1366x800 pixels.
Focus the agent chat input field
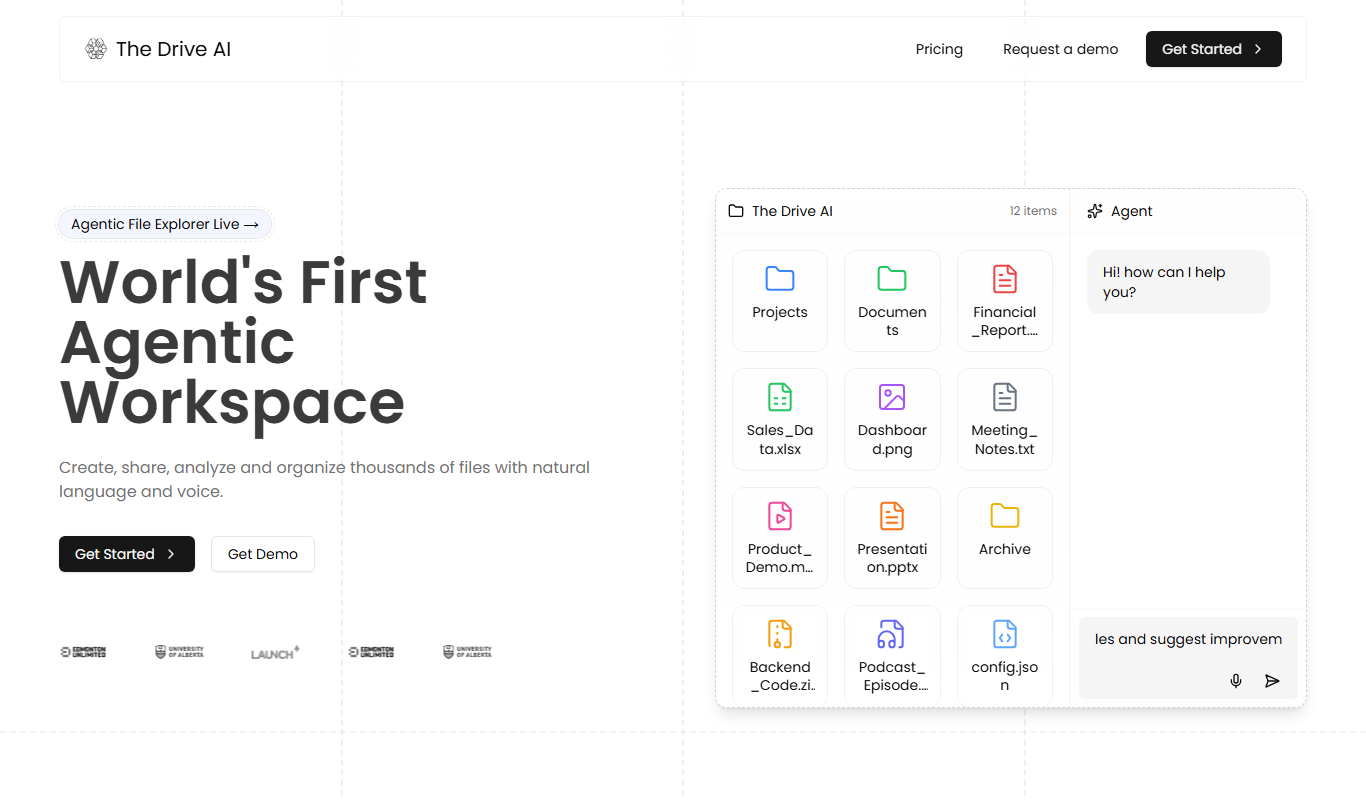click(1188, 639)
